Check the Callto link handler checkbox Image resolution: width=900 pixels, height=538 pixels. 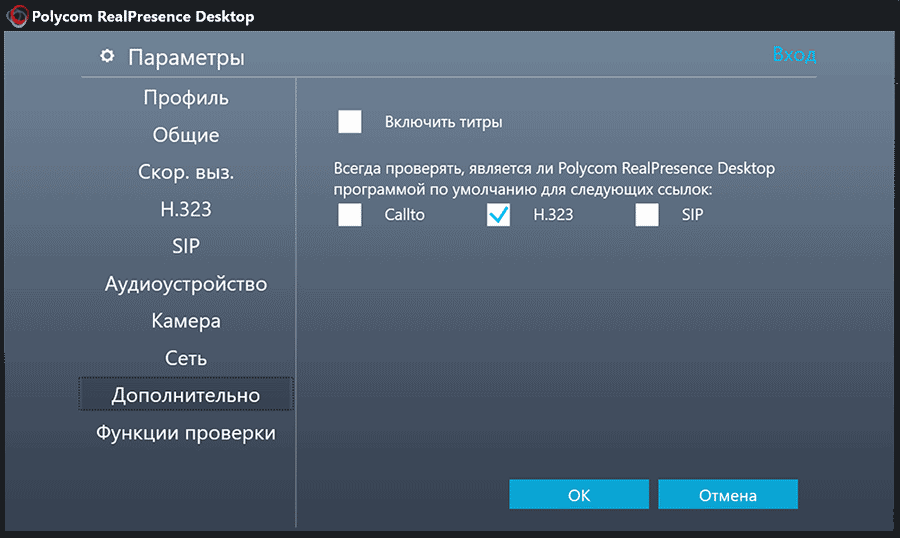(x=350, y=215)
